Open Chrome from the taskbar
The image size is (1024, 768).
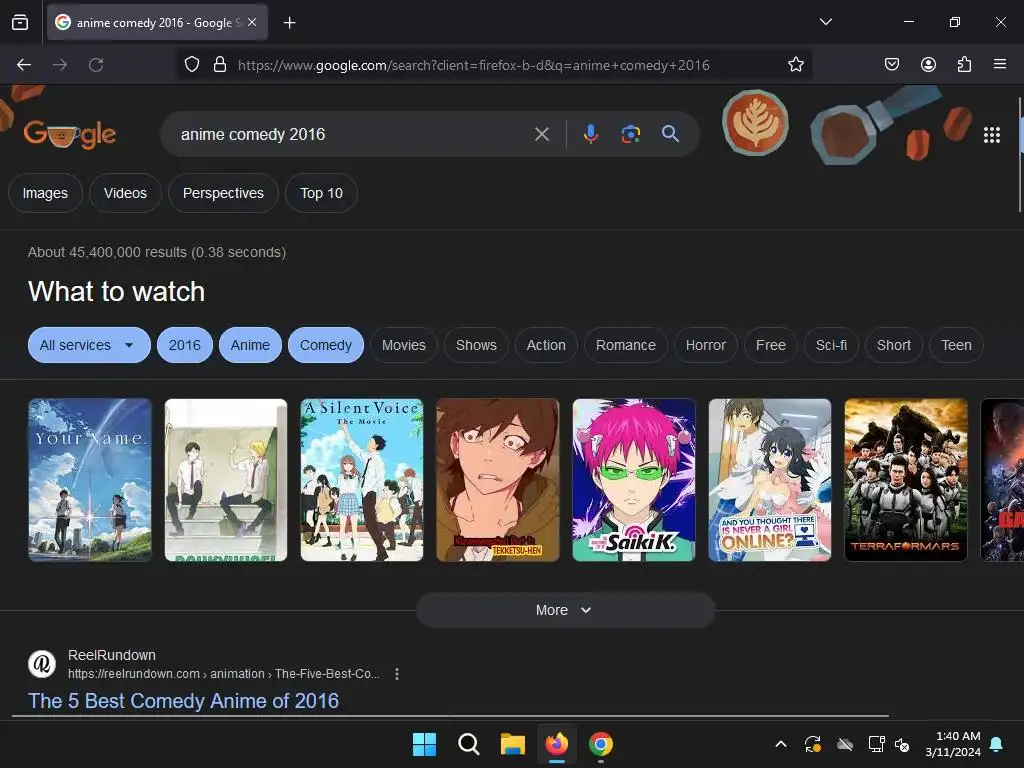pos(601,744)
